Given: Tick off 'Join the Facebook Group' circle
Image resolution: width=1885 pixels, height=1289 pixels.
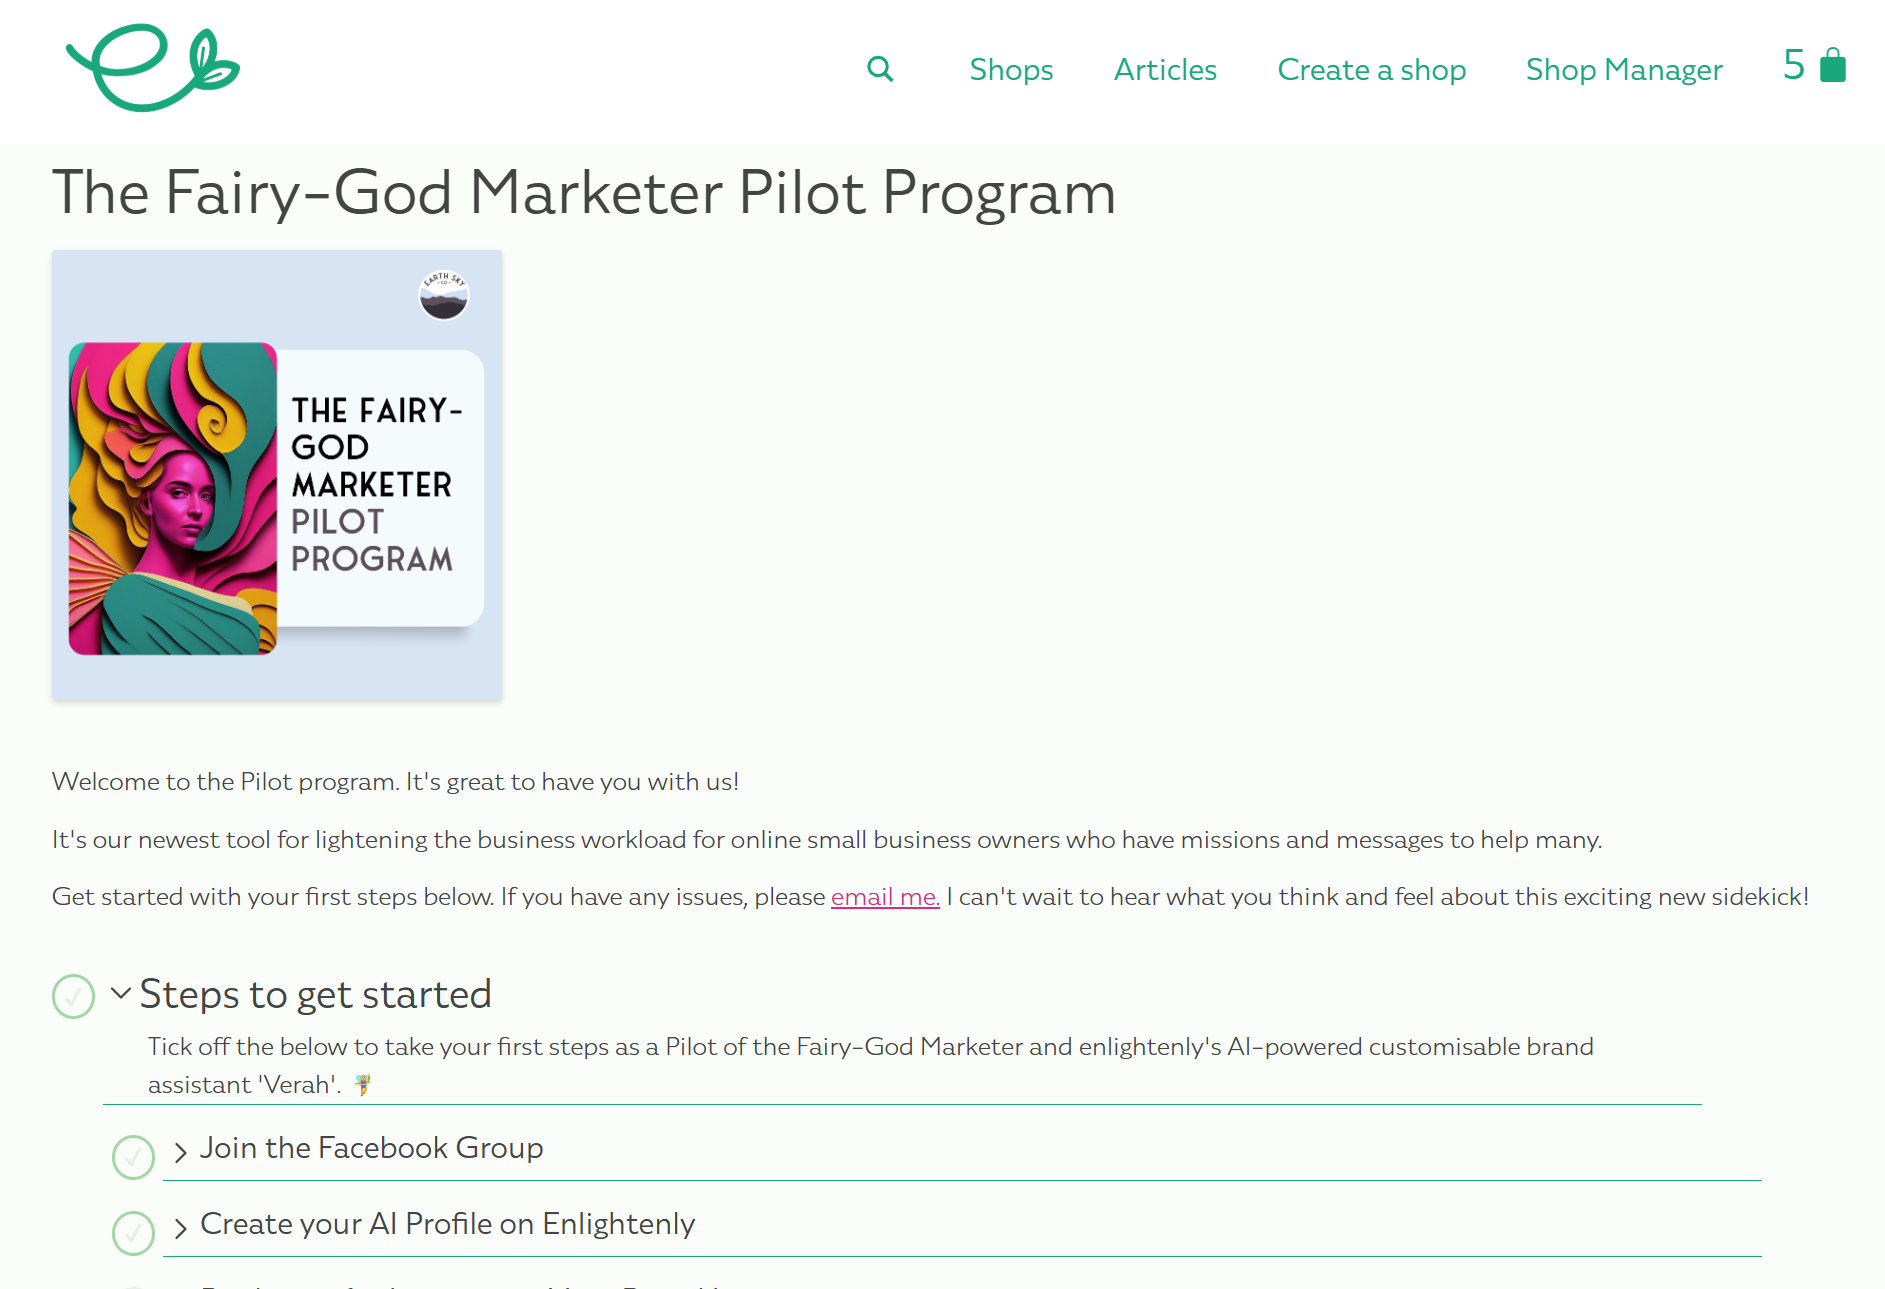Looking at the screenshot, I should (133, 1157).
